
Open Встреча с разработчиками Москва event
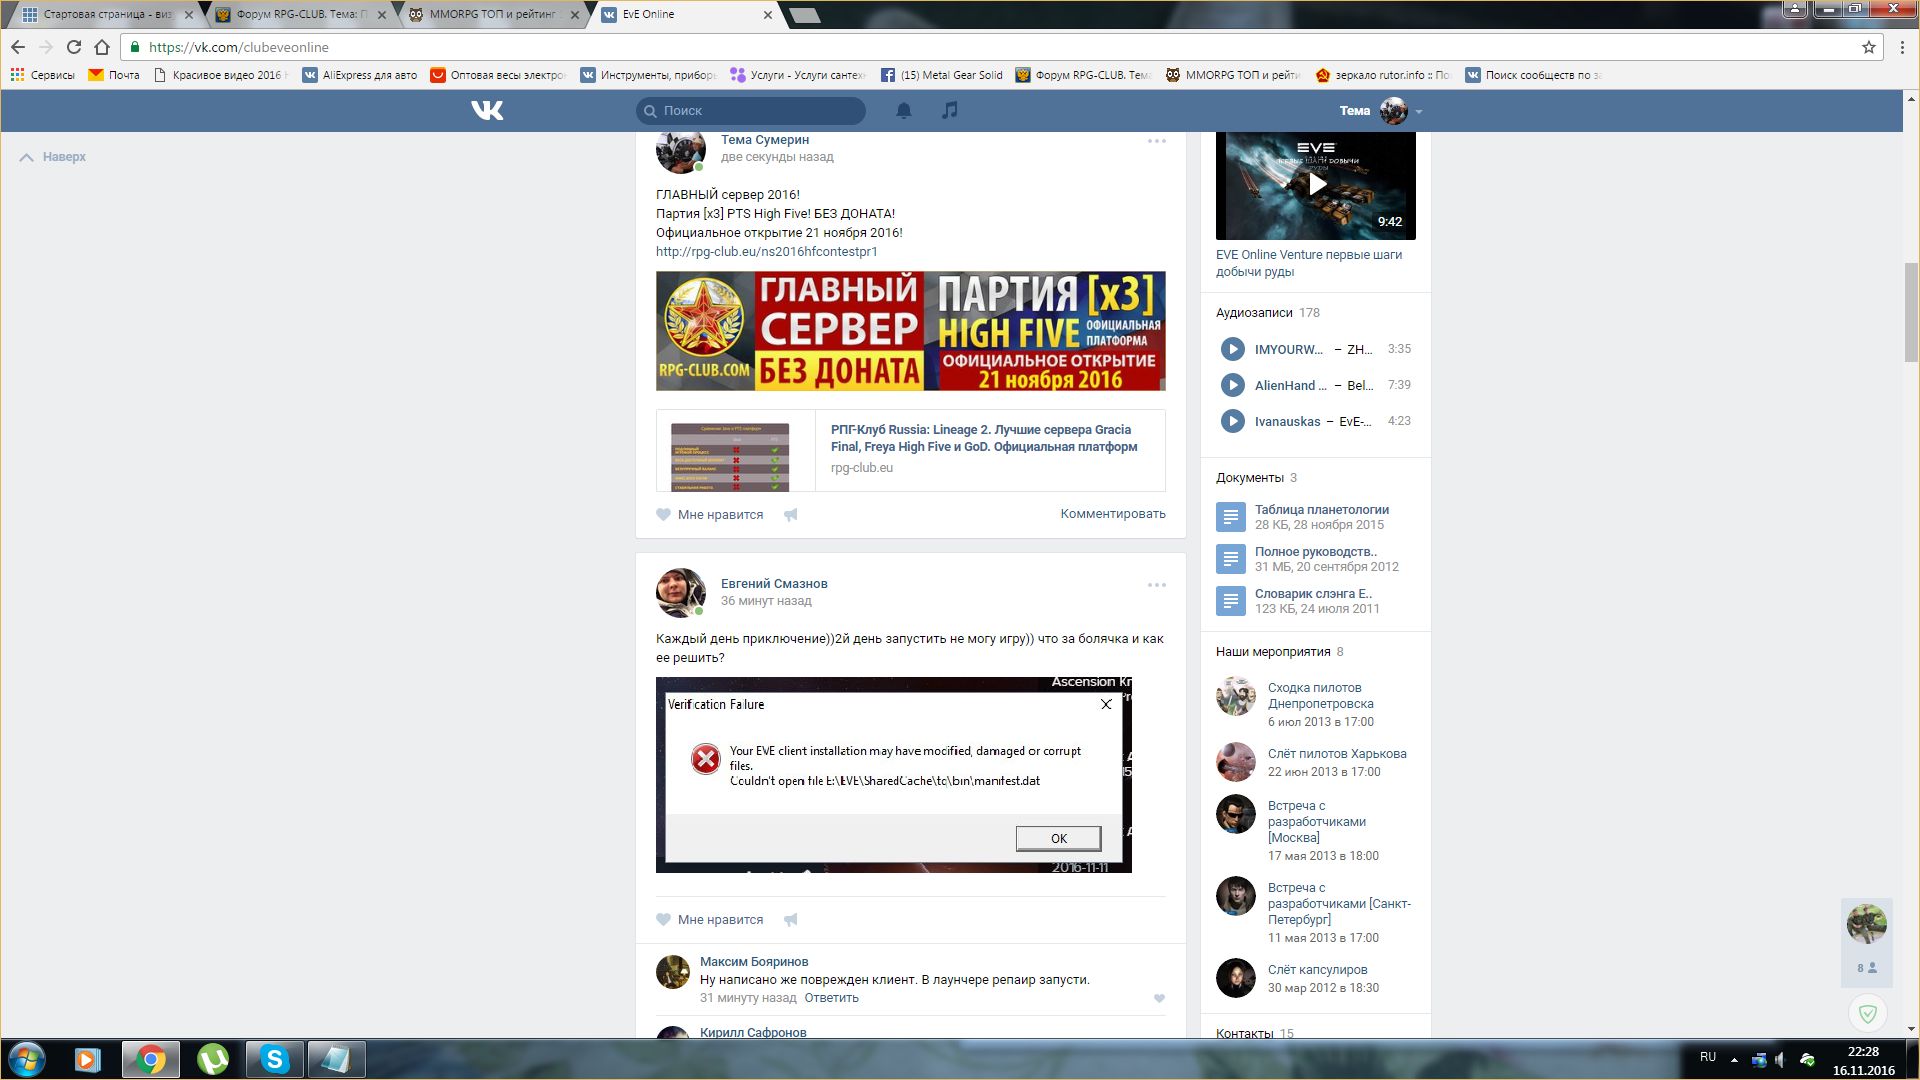(x=1316, y=821)
